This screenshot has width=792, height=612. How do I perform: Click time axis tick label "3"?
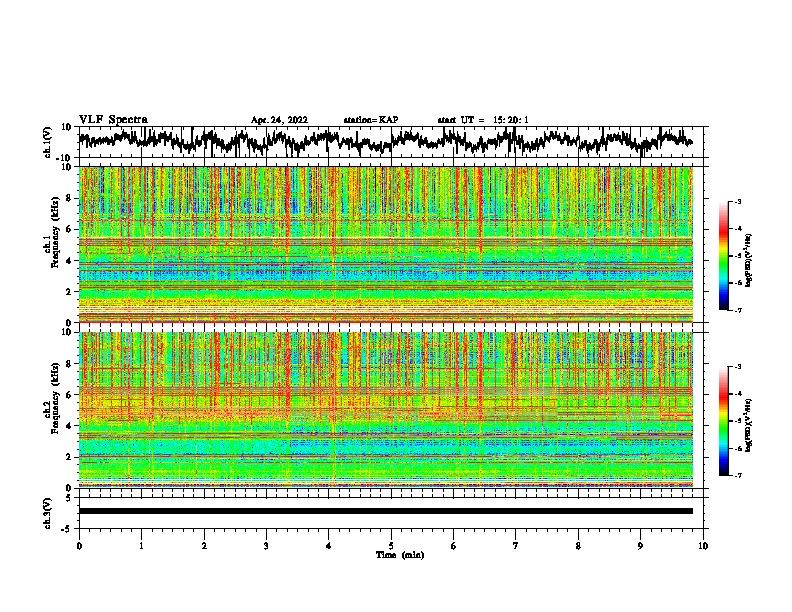point(266,546)
